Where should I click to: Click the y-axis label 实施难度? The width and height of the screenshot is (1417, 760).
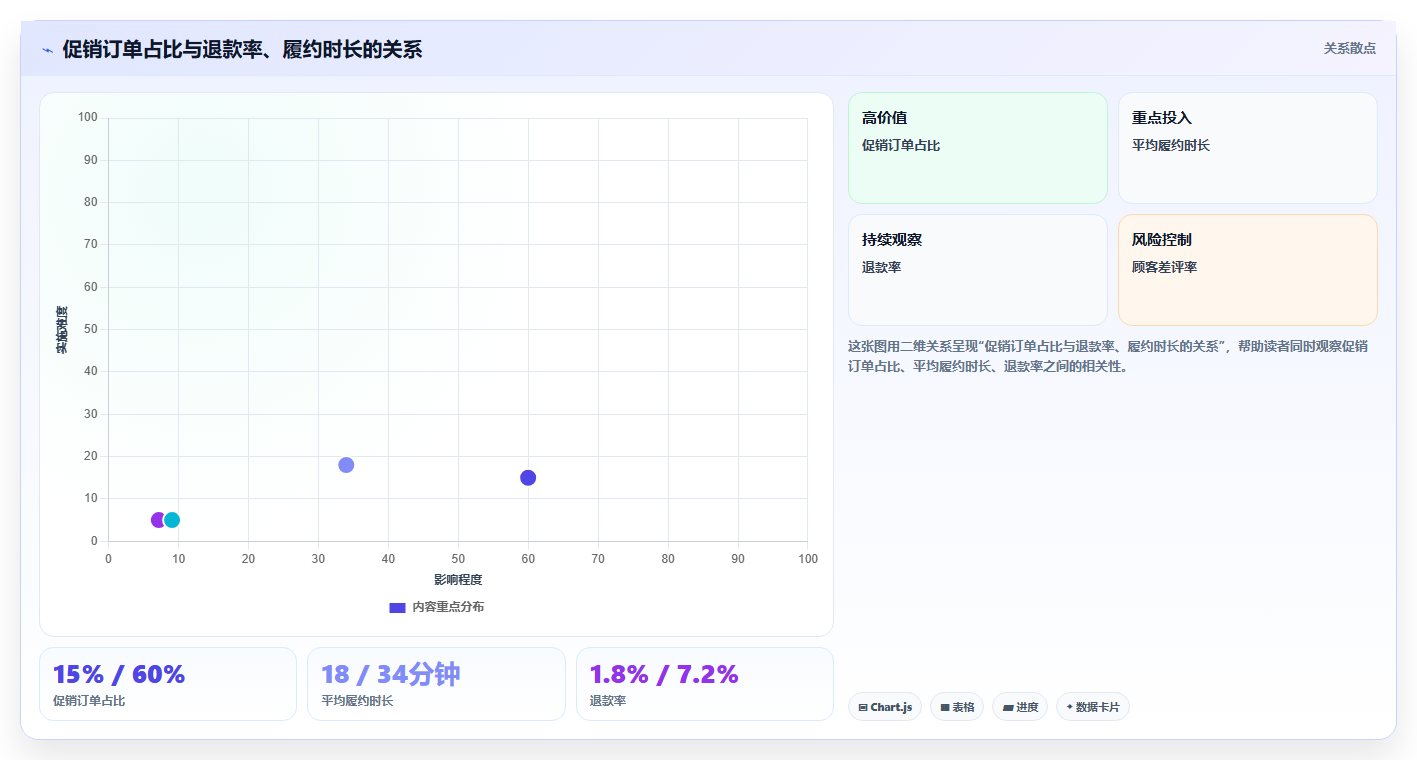[62, 330]
